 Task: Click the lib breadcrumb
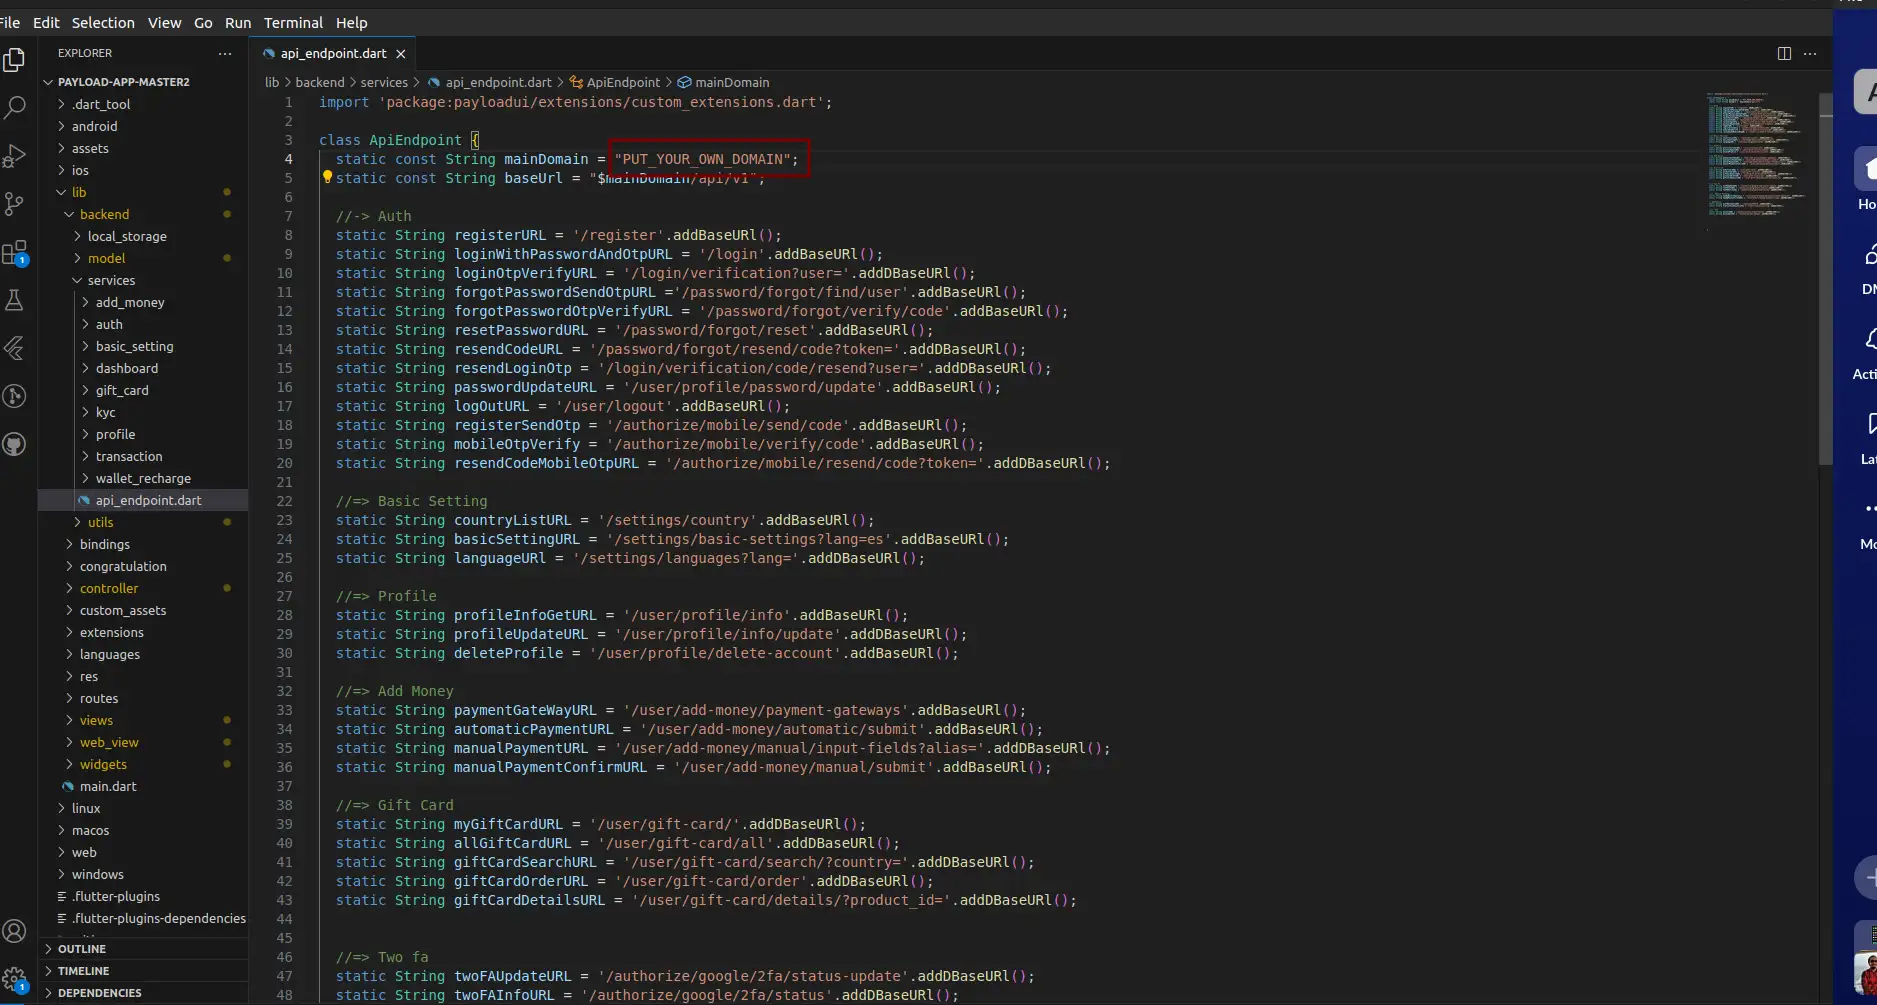point(272,82)
